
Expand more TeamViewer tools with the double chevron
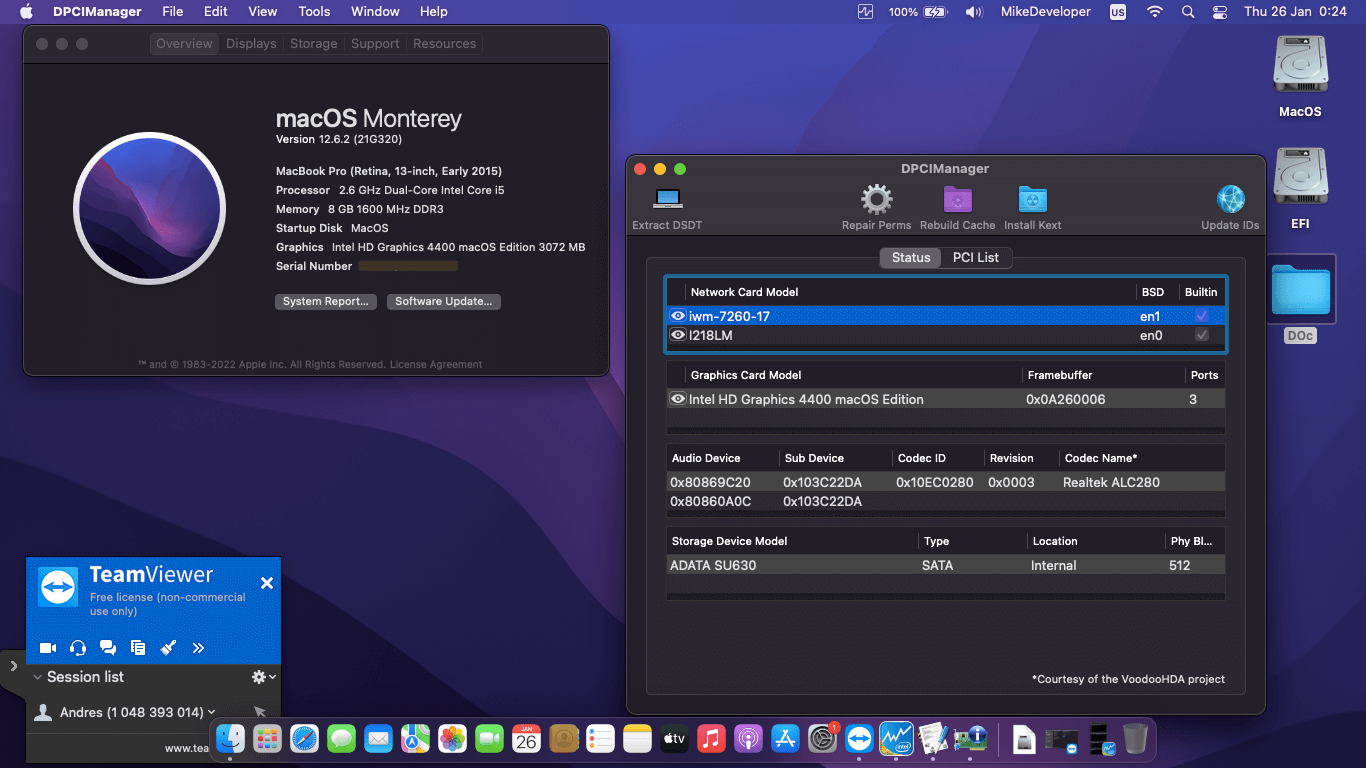click(x=198, y=648)
